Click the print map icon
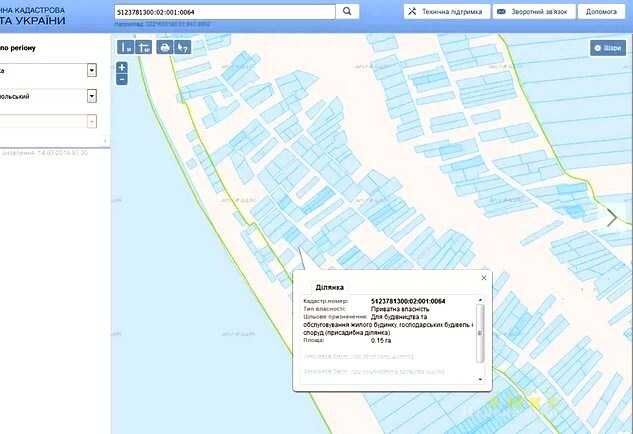 165,48
